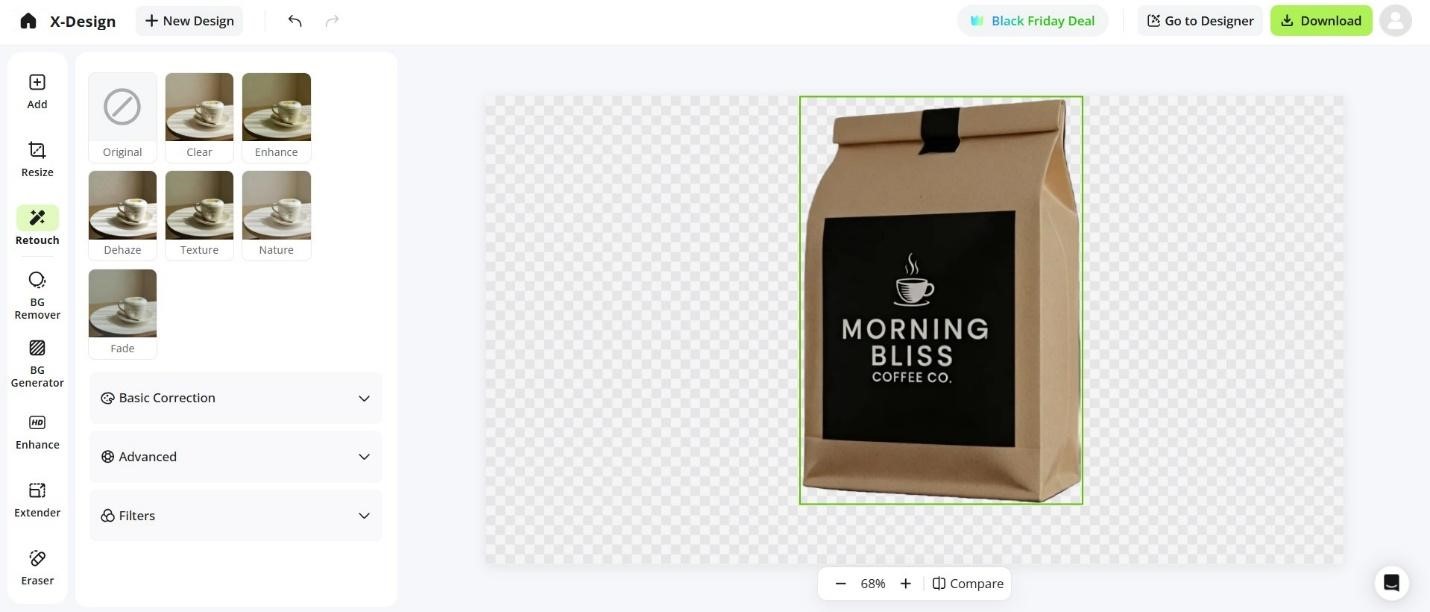This screenshot has width=1430, height=612.
Task: Go to the home icon
Action: (x=28, y=21)
